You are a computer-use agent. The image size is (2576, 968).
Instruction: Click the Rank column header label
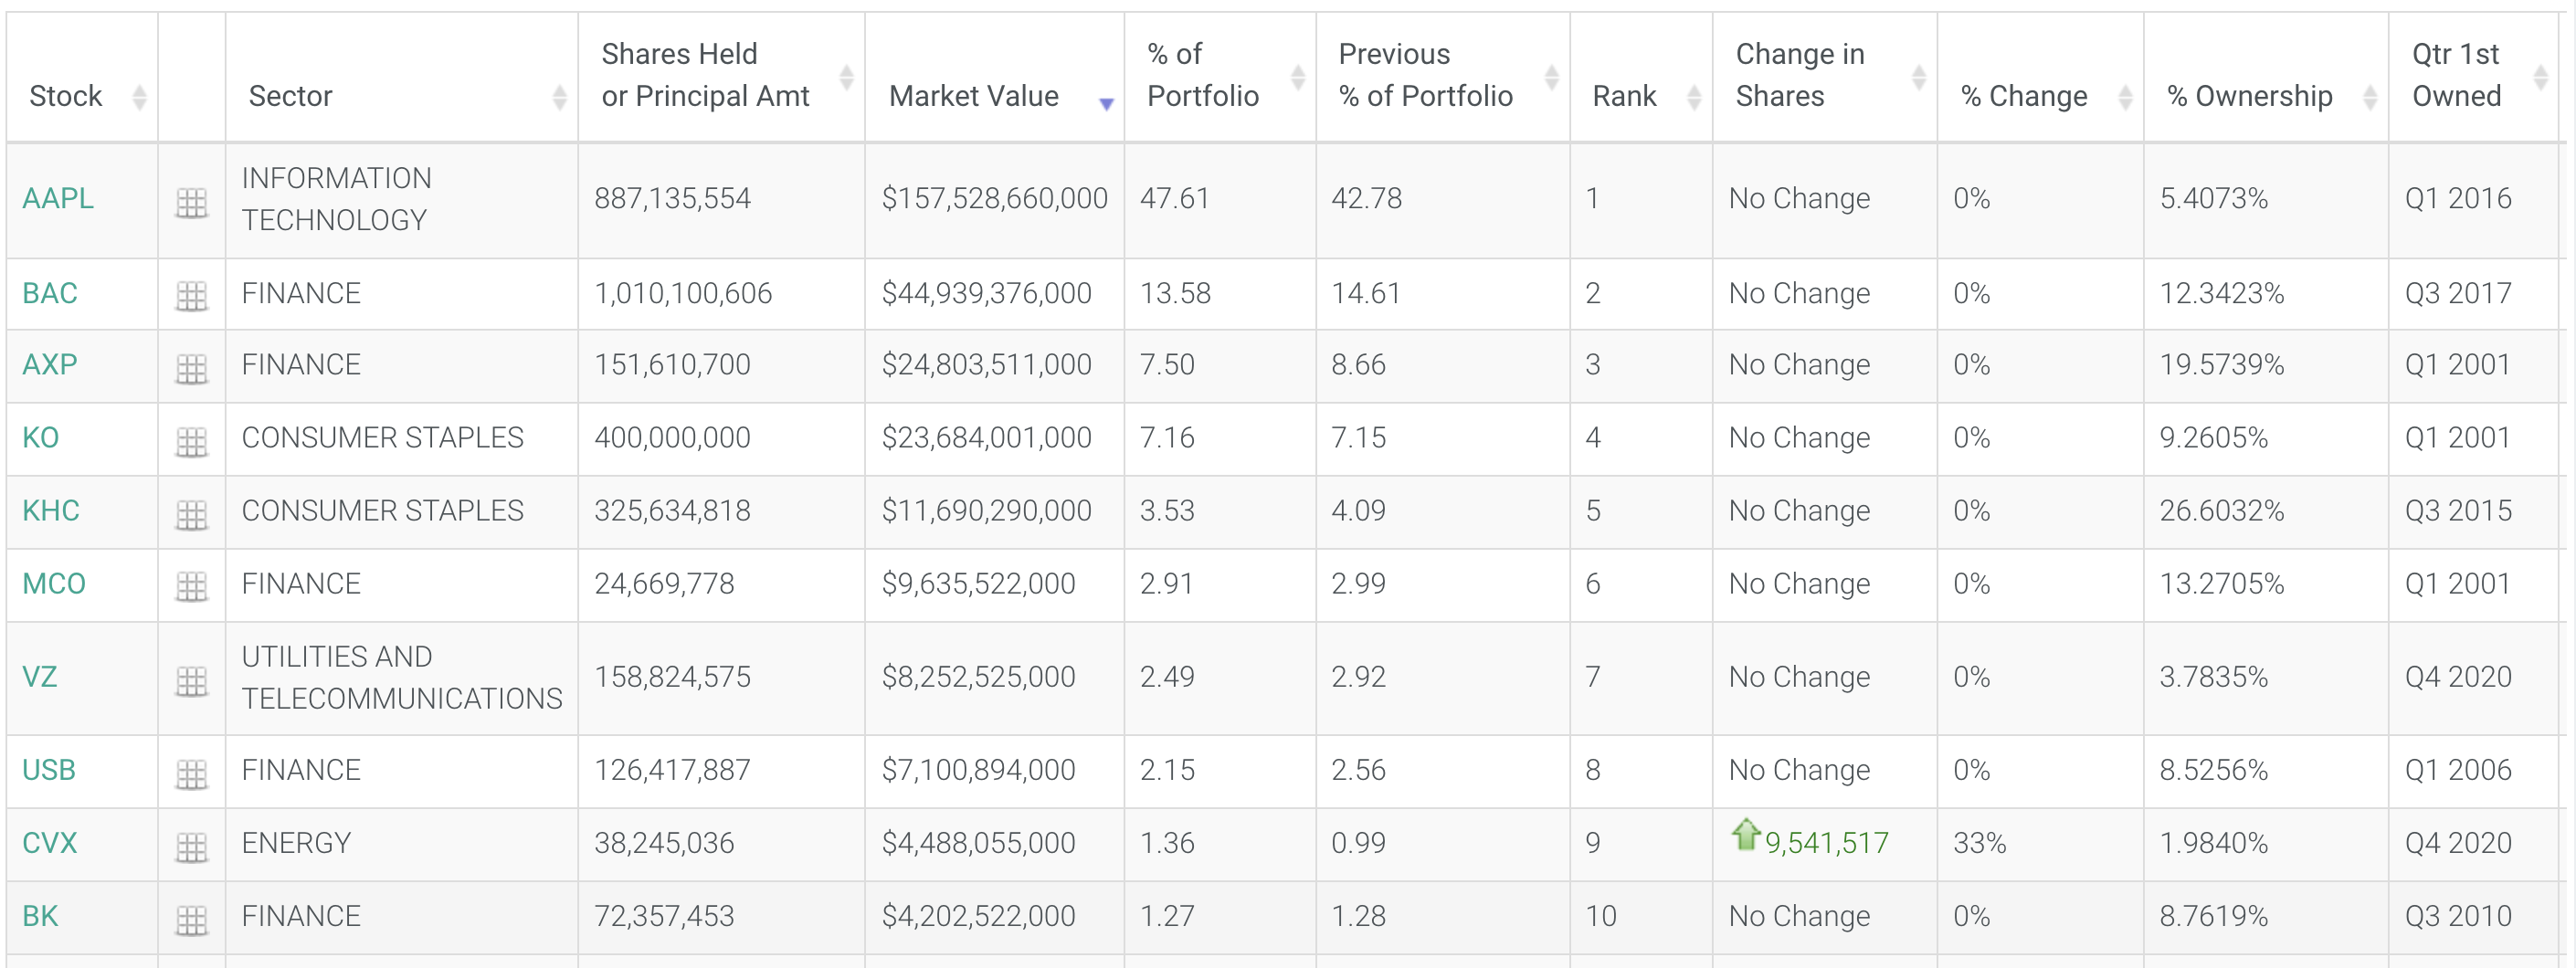tap(1624, 96)
